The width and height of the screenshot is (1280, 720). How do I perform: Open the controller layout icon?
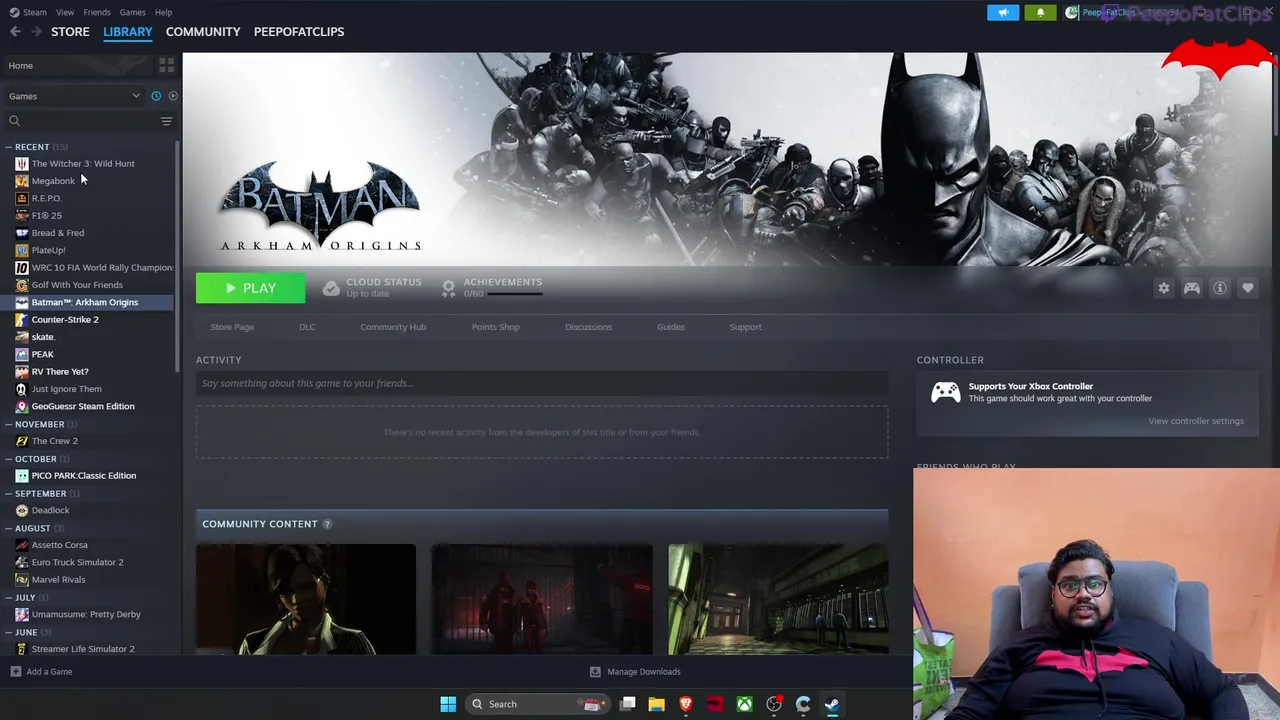point(1192,288)
